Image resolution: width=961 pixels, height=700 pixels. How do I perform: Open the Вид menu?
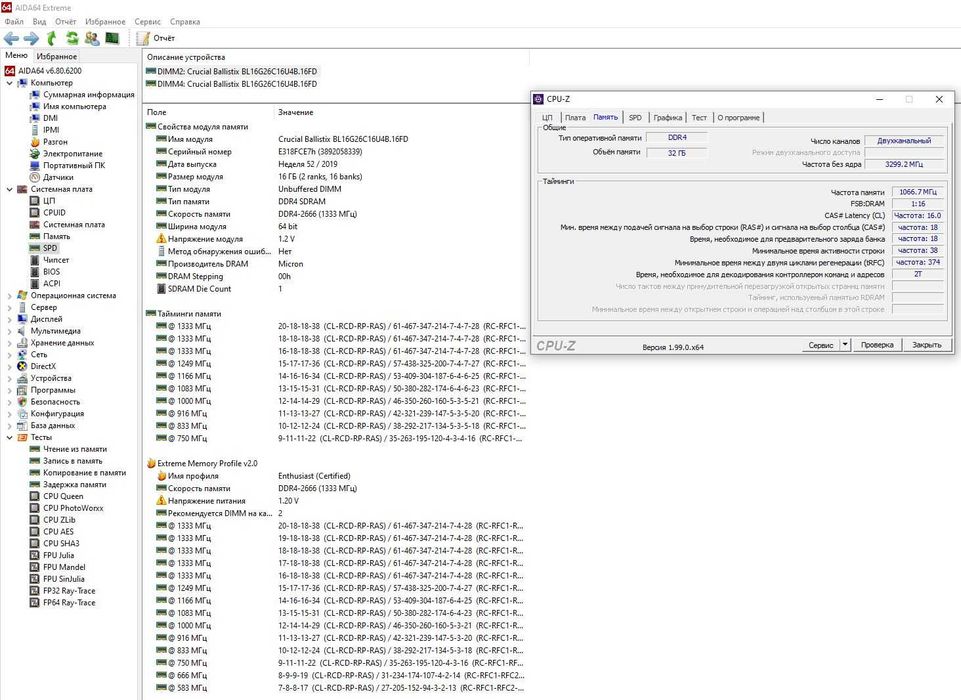(x=39, y=21)
